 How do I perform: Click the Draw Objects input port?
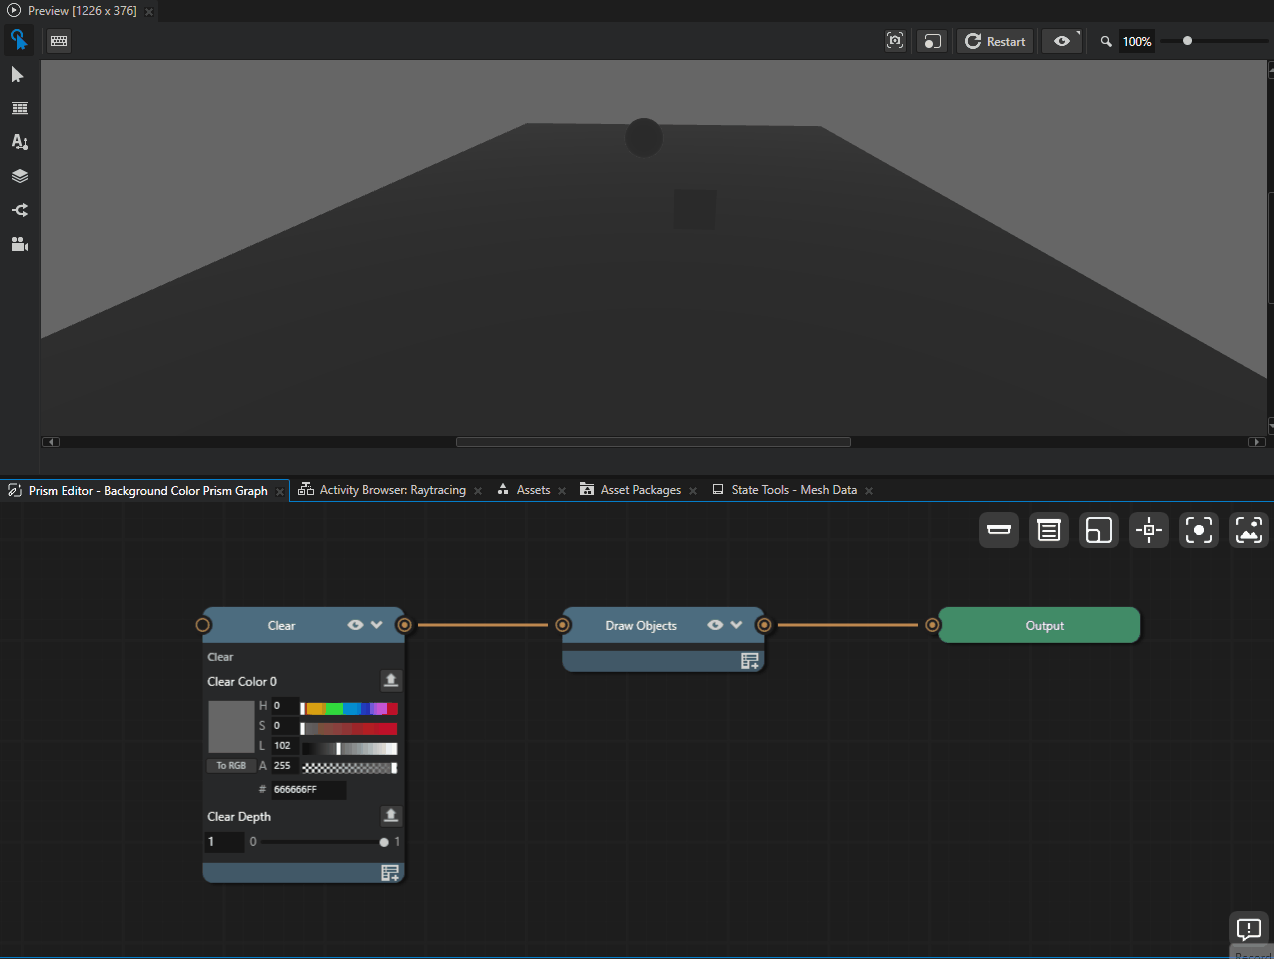tap(563, 625)
